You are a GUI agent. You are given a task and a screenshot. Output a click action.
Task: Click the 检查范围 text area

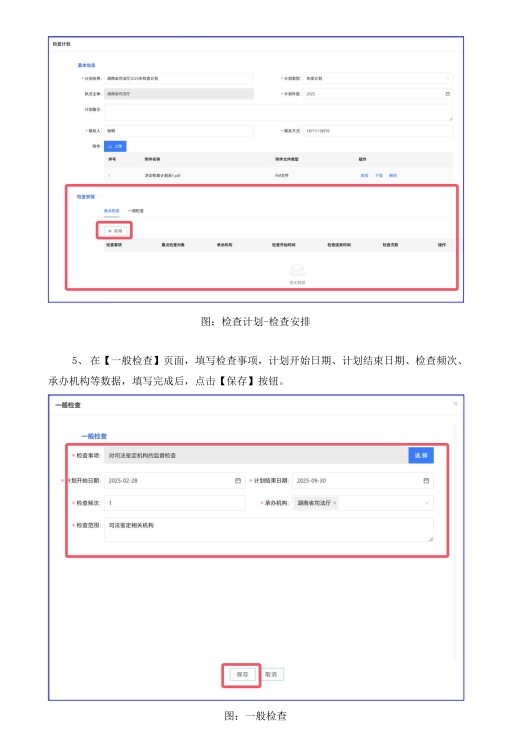pyautogui.click(x=269, y=530)
